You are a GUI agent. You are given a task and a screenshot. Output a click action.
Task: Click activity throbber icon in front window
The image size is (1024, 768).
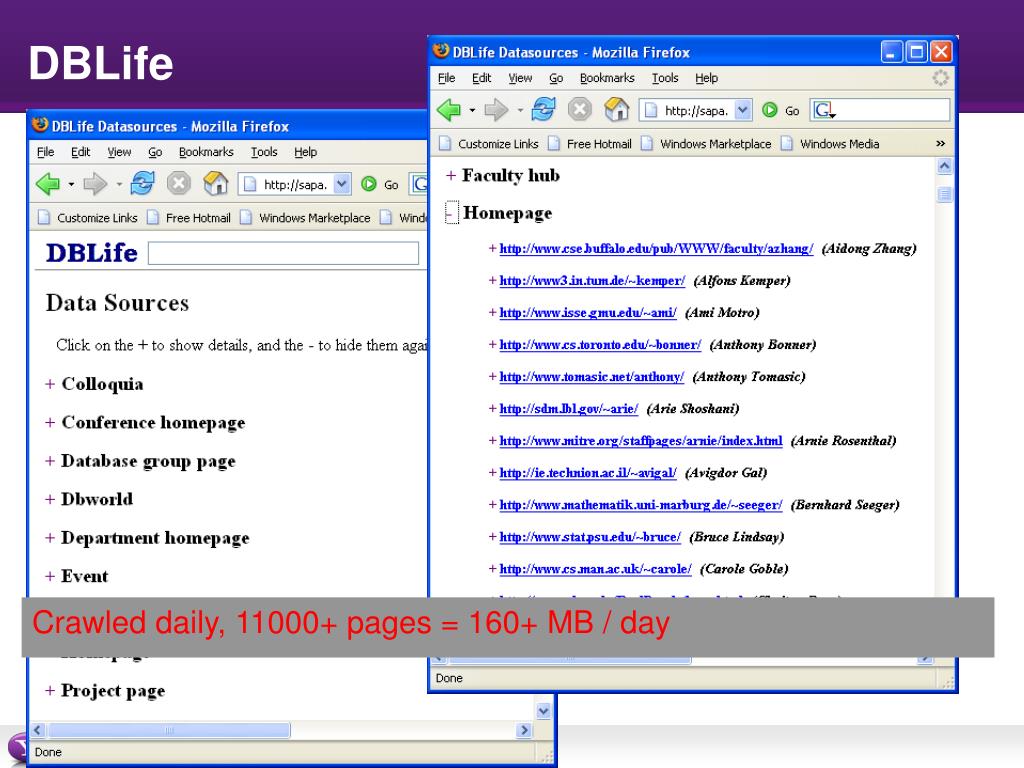click(x=940, y=78)
